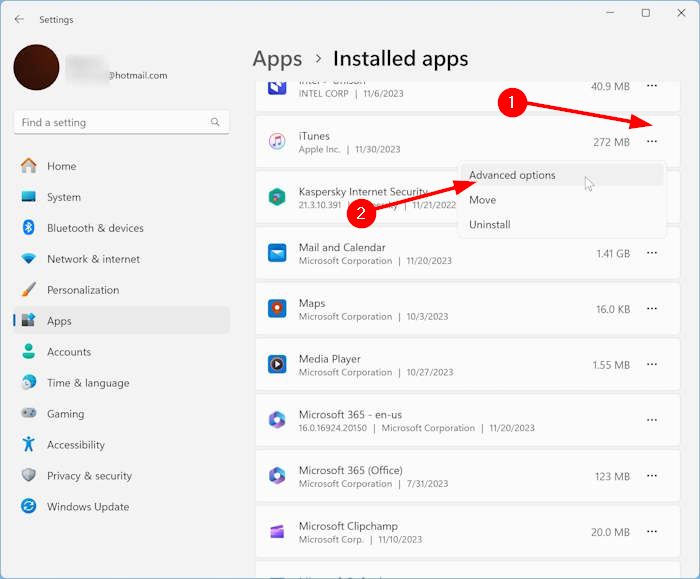Screen dimensions: 700x579
Task: Open Home in the sidebar
Action: [121, 166]
